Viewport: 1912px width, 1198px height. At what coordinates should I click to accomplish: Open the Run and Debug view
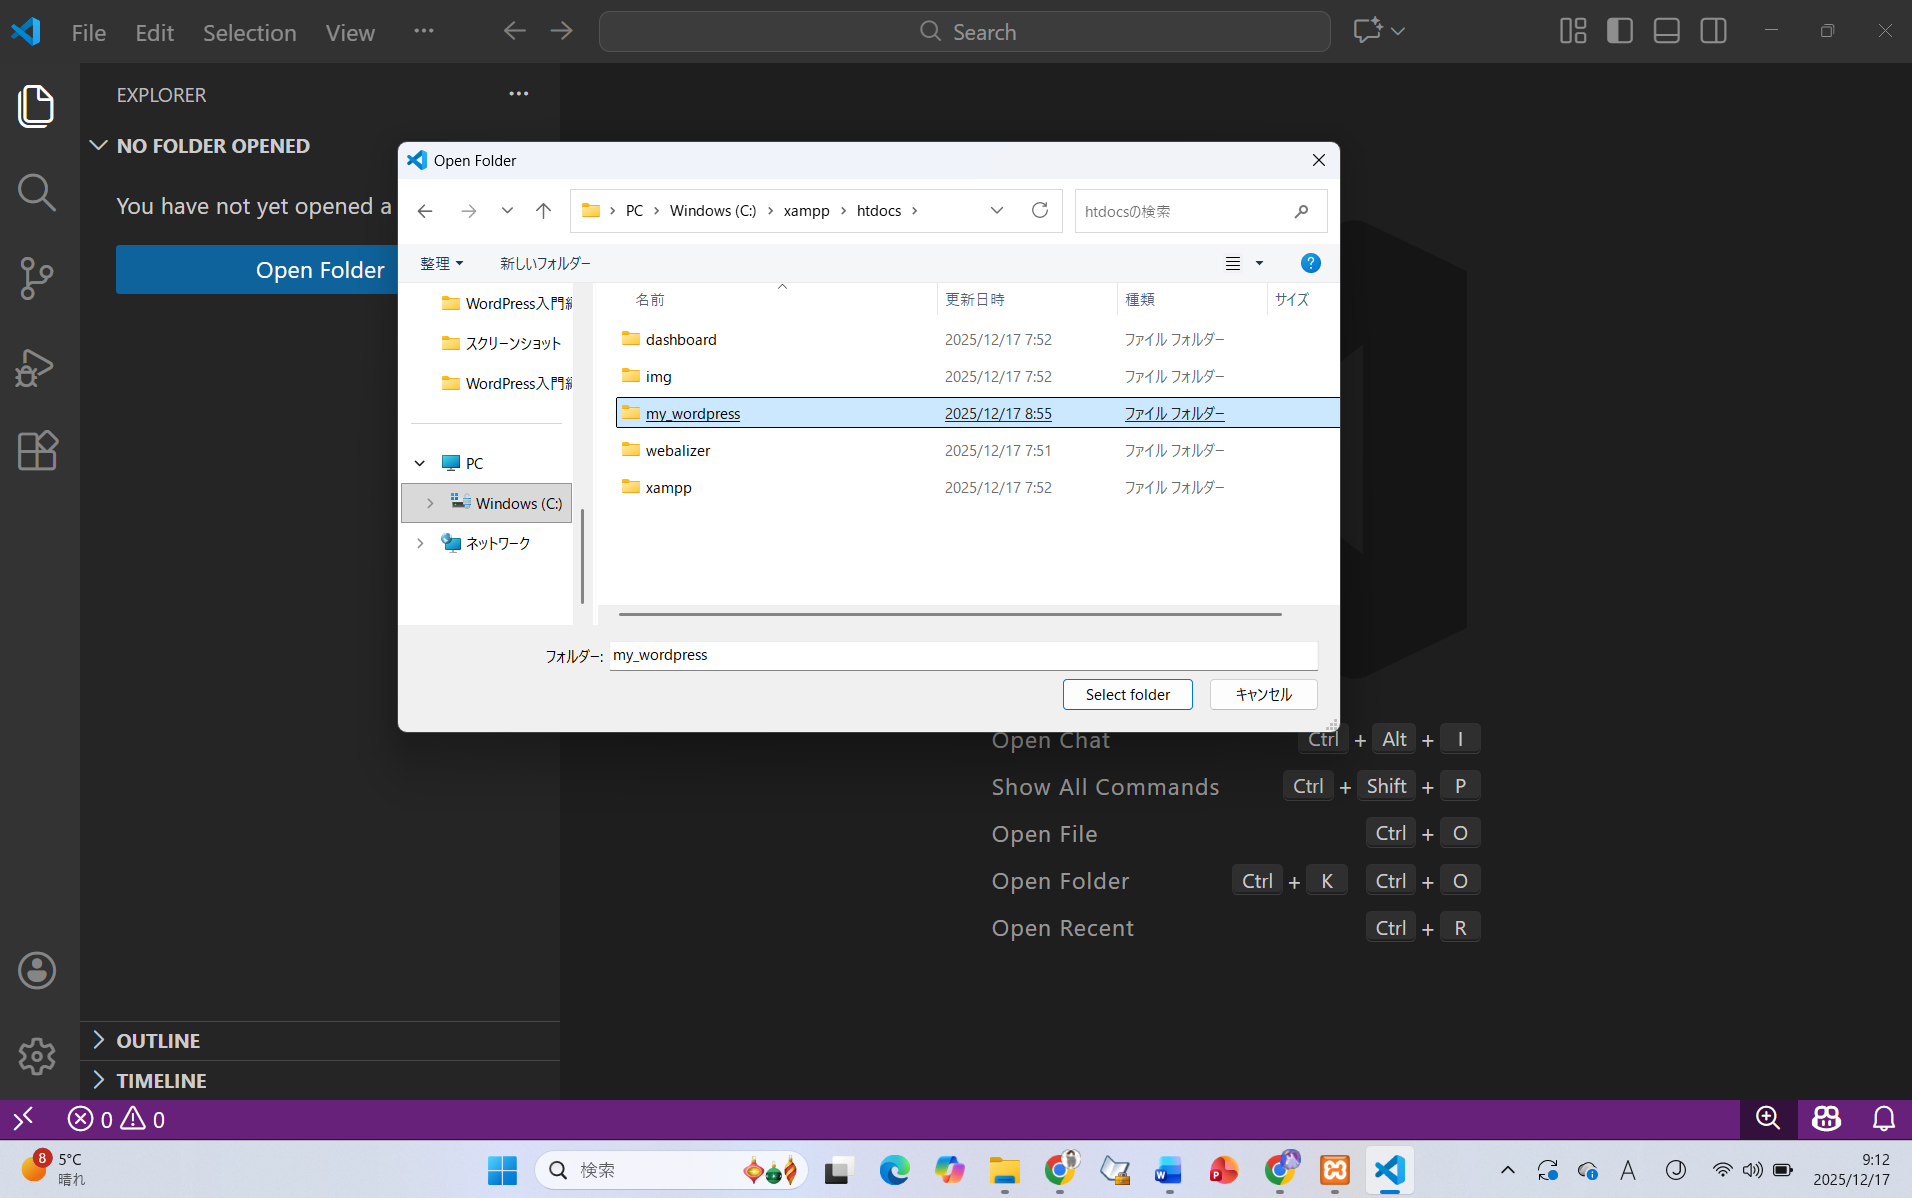(37, 367)
